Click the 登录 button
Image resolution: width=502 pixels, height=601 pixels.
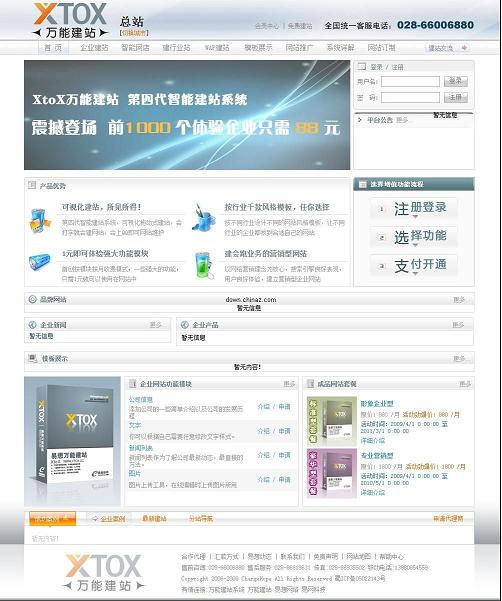click(x=456, y=81)
